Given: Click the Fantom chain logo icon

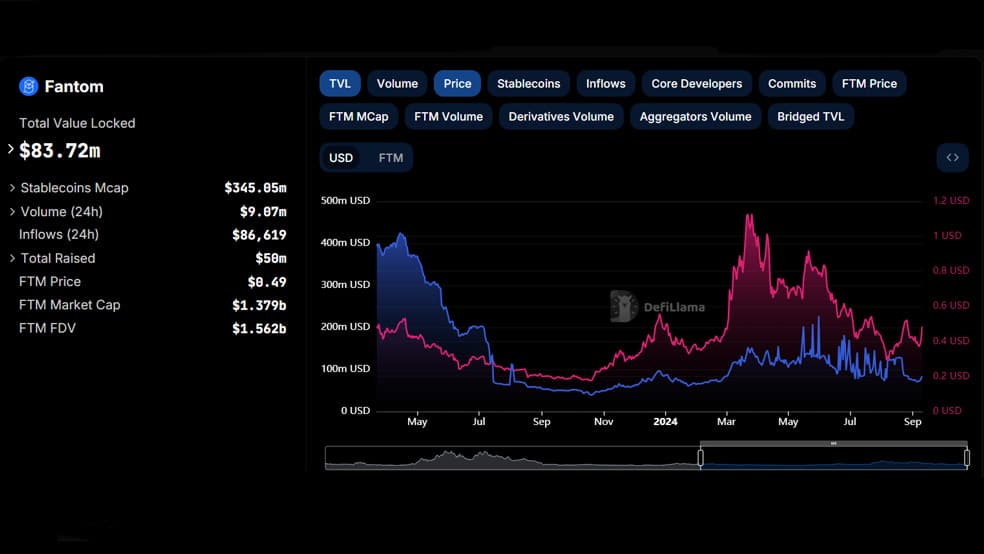Looking at the screenshot, I should coord(28,86).
